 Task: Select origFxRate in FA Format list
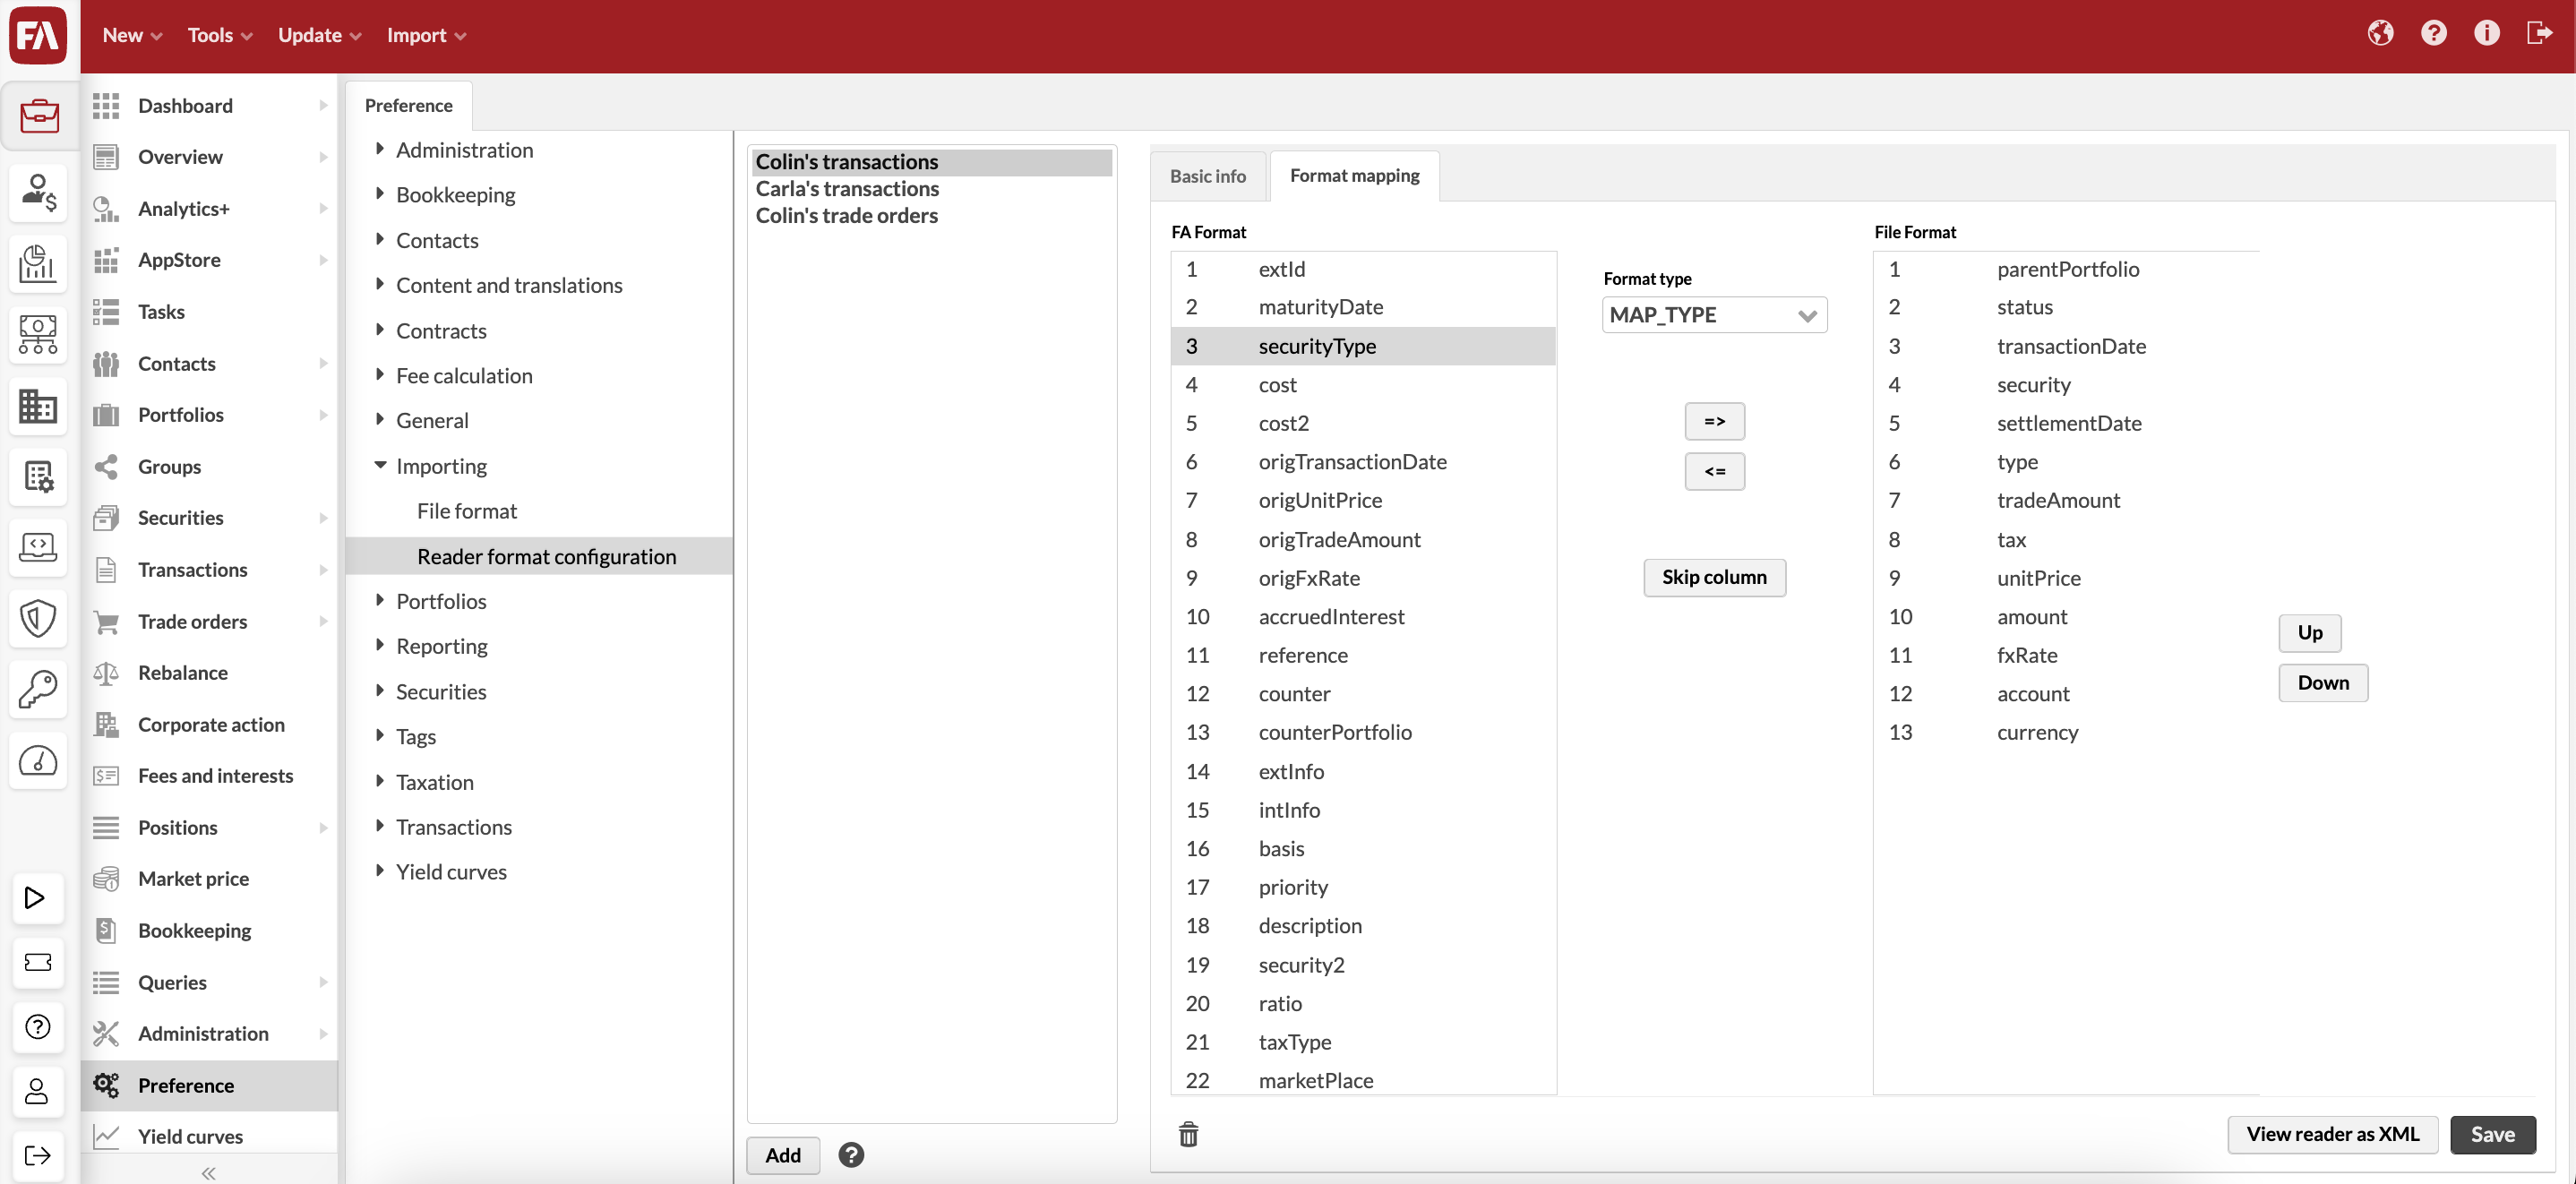click(x=1363, y=578)
